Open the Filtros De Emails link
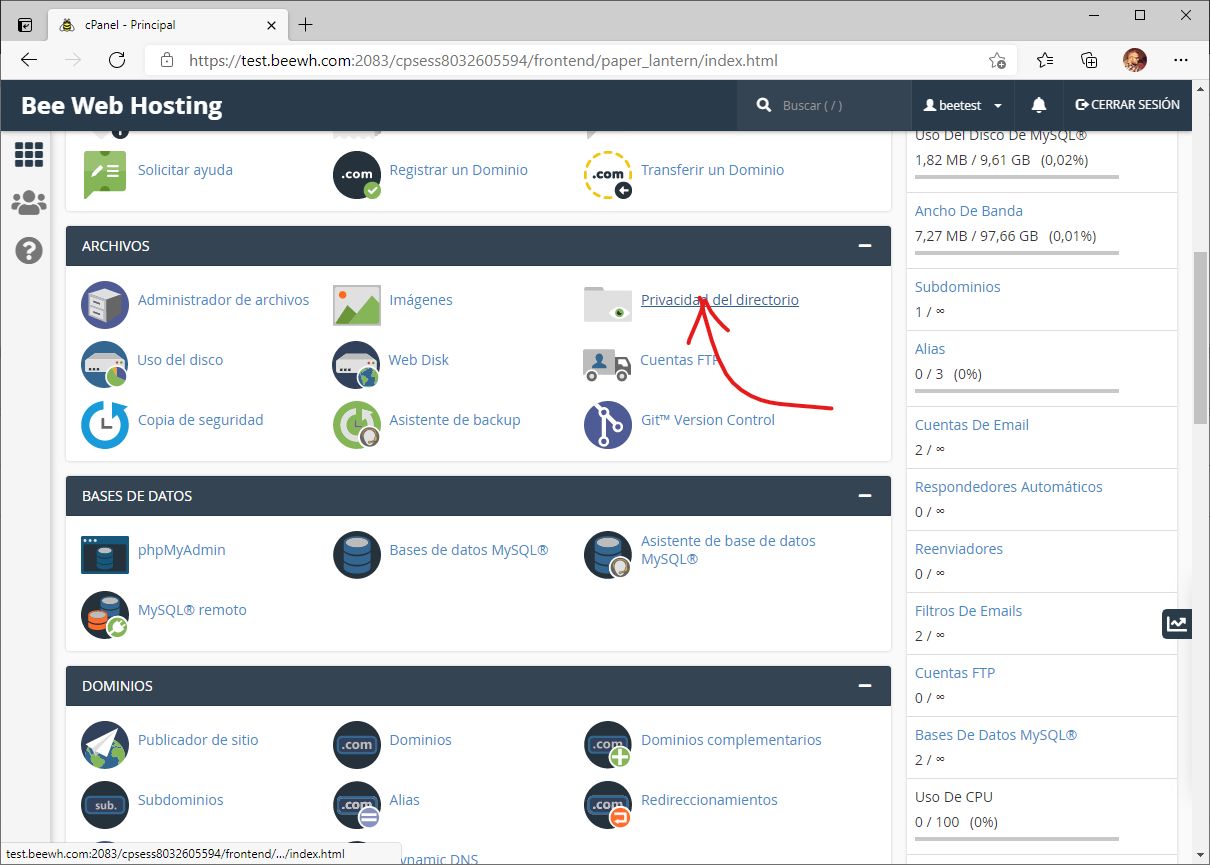Viewport: 1210px width, 865px height. (x=969, y=611)
